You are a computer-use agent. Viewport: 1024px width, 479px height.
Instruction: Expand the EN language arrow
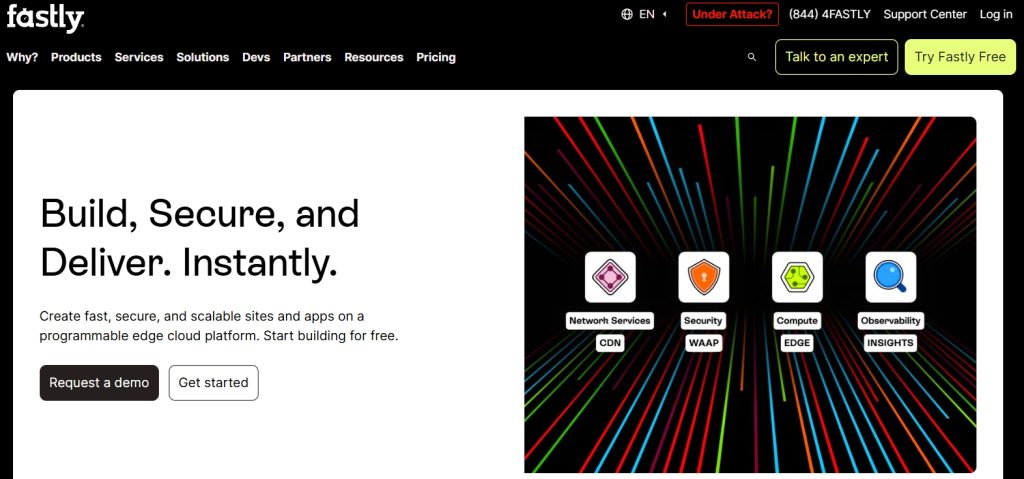click(665, 14)
